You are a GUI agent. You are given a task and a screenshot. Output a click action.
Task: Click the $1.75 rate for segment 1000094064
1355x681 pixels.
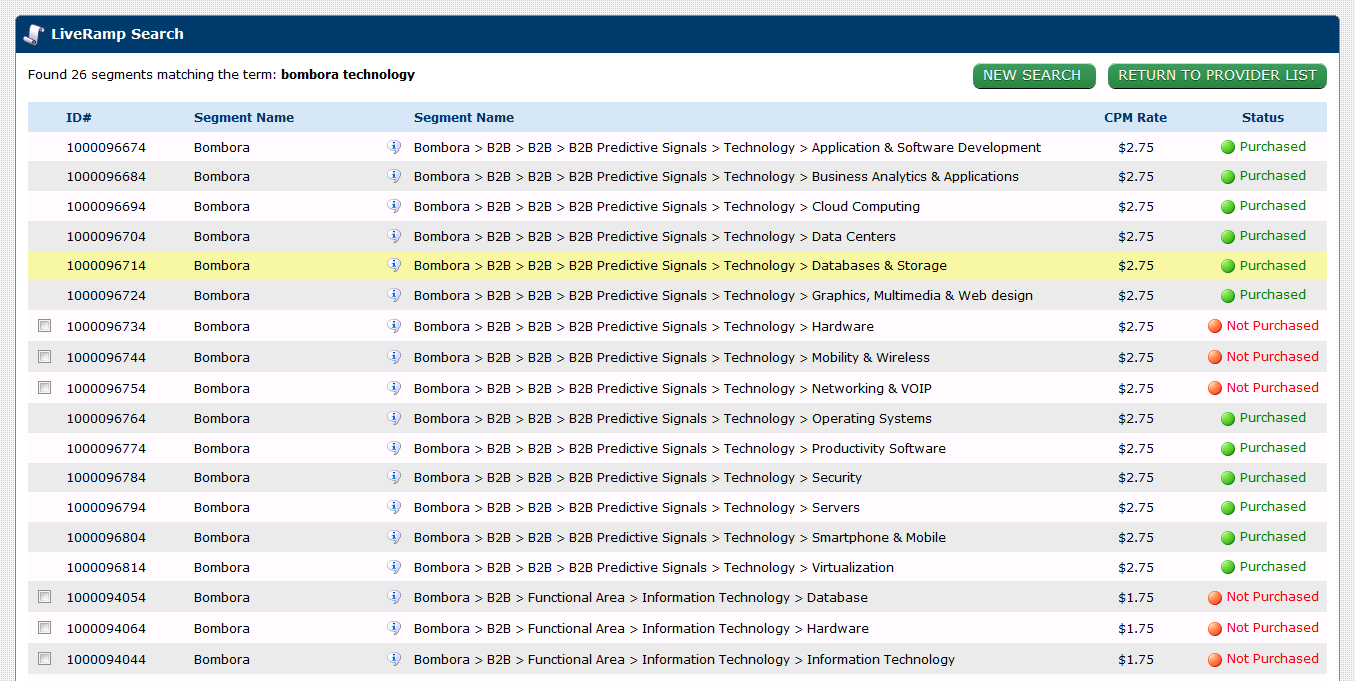tap(1136, 629)
